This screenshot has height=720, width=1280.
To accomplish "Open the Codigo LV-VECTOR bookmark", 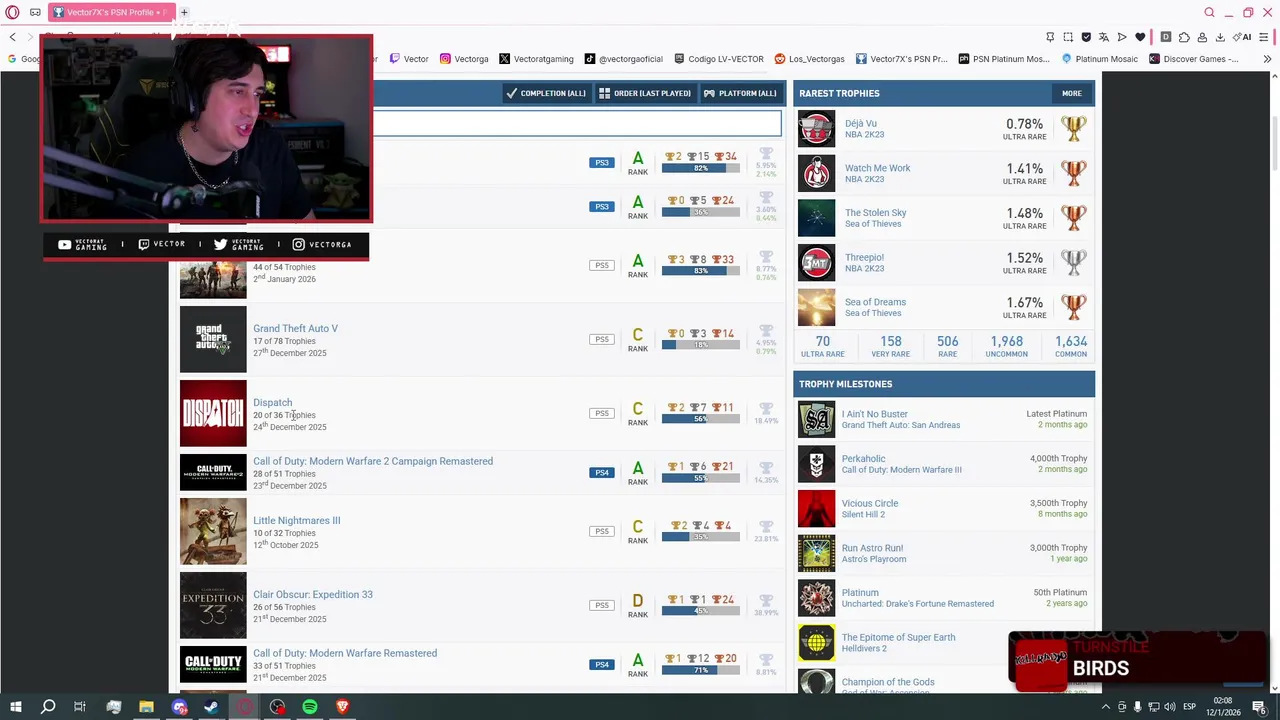I will click(x=719, y=59).
